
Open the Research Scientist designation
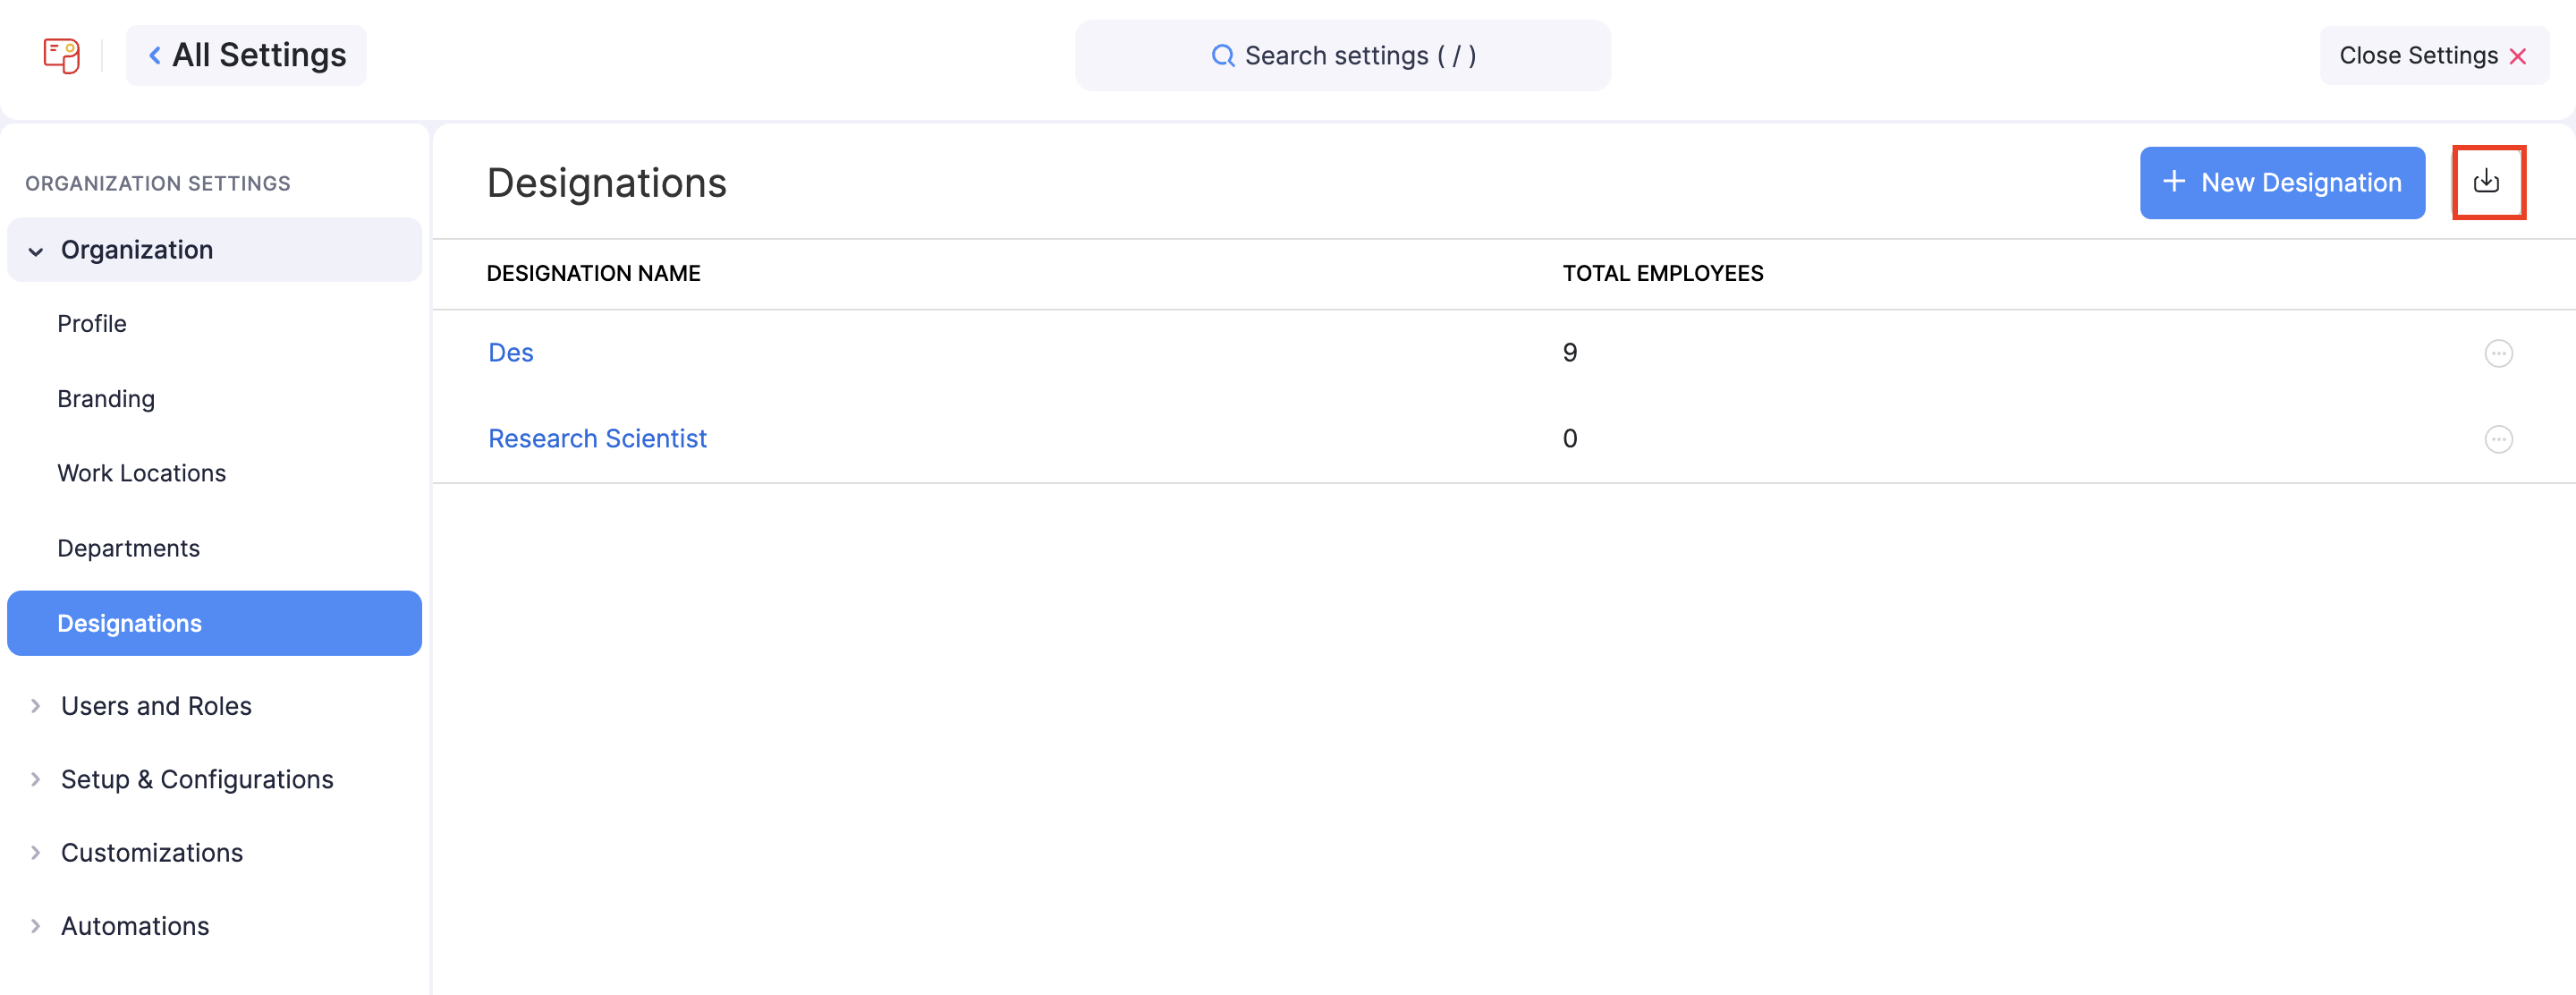597,439
